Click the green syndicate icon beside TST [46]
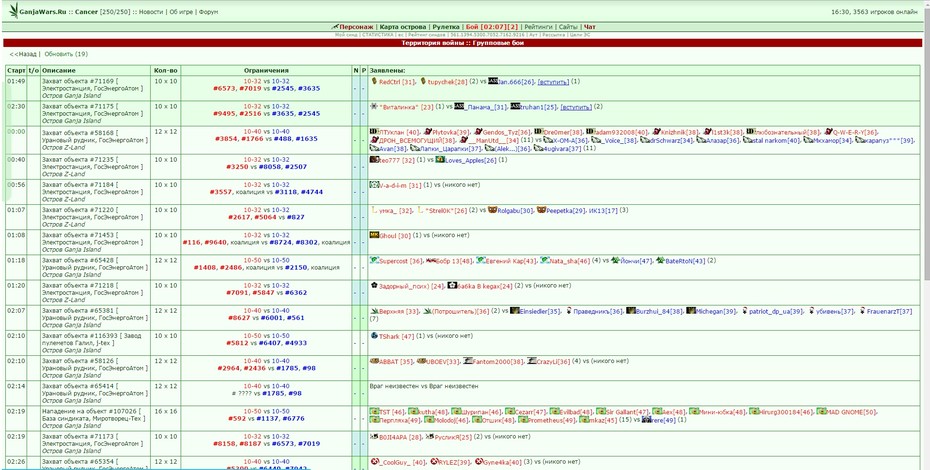930x470 pixels. pos(374,411)
